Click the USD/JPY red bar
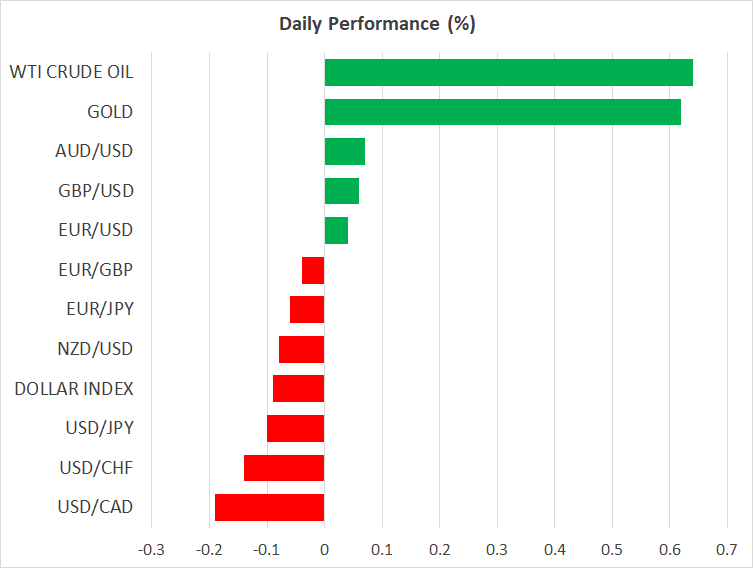This screenshot has width=753, height=568. (295, 428)
